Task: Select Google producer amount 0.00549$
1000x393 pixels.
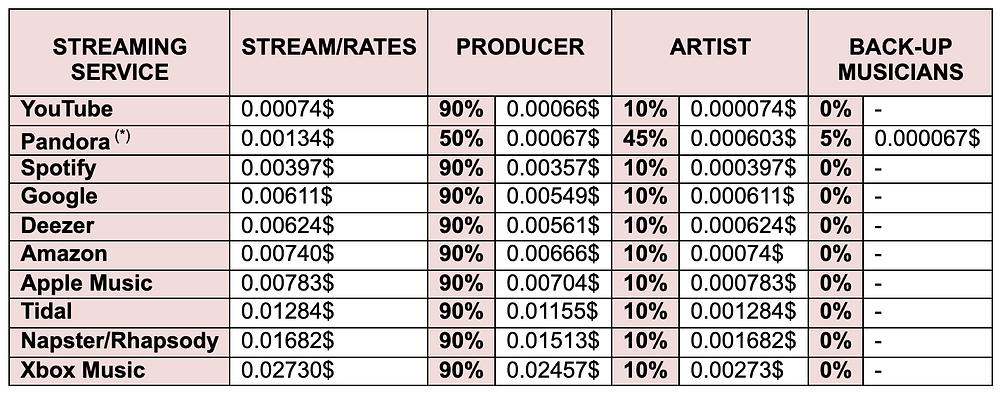Action: [x=553, y=198]
